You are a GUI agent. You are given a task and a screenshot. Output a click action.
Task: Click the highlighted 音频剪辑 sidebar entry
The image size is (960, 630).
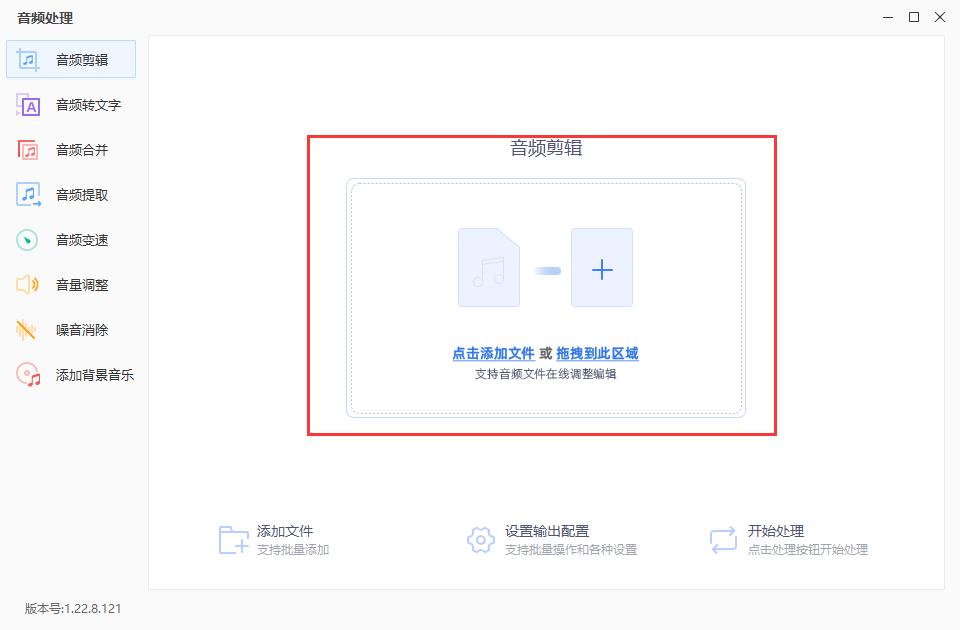pyautogui.click(x=70, y=59)
